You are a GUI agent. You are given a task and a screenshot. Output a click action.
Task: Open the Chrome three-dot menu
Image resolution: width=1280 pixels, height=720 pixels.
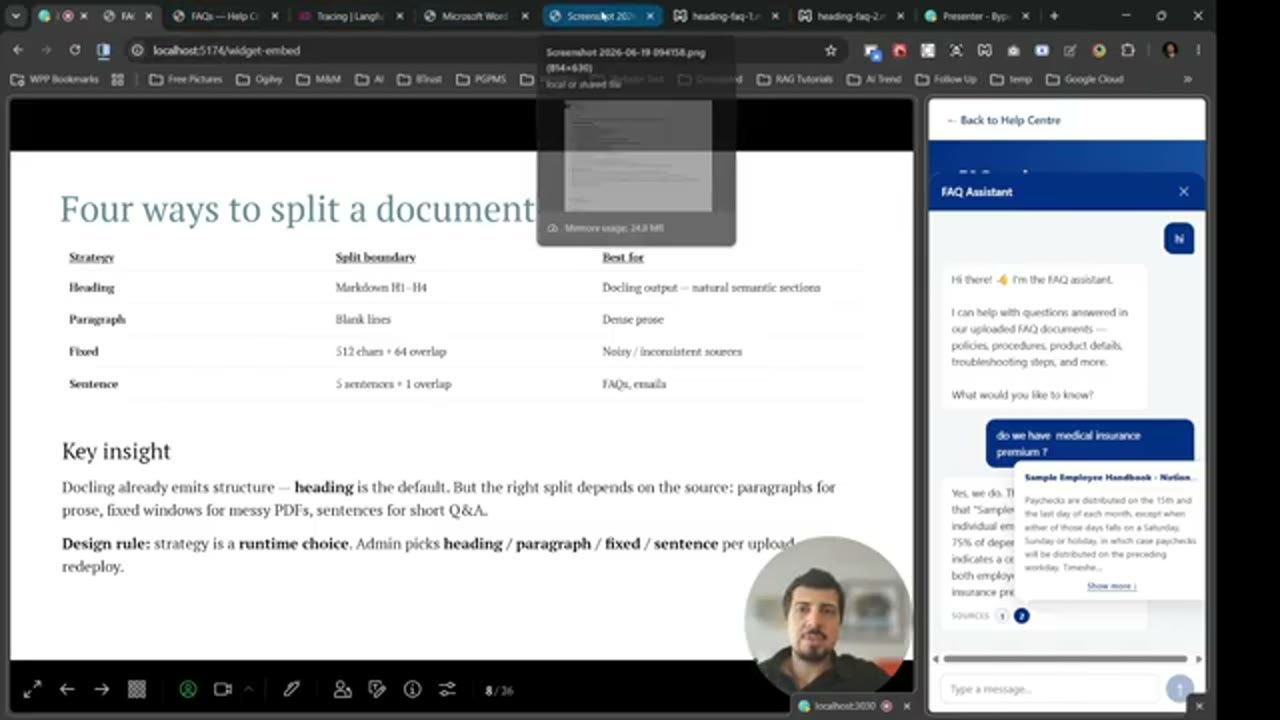[1198, 50]
